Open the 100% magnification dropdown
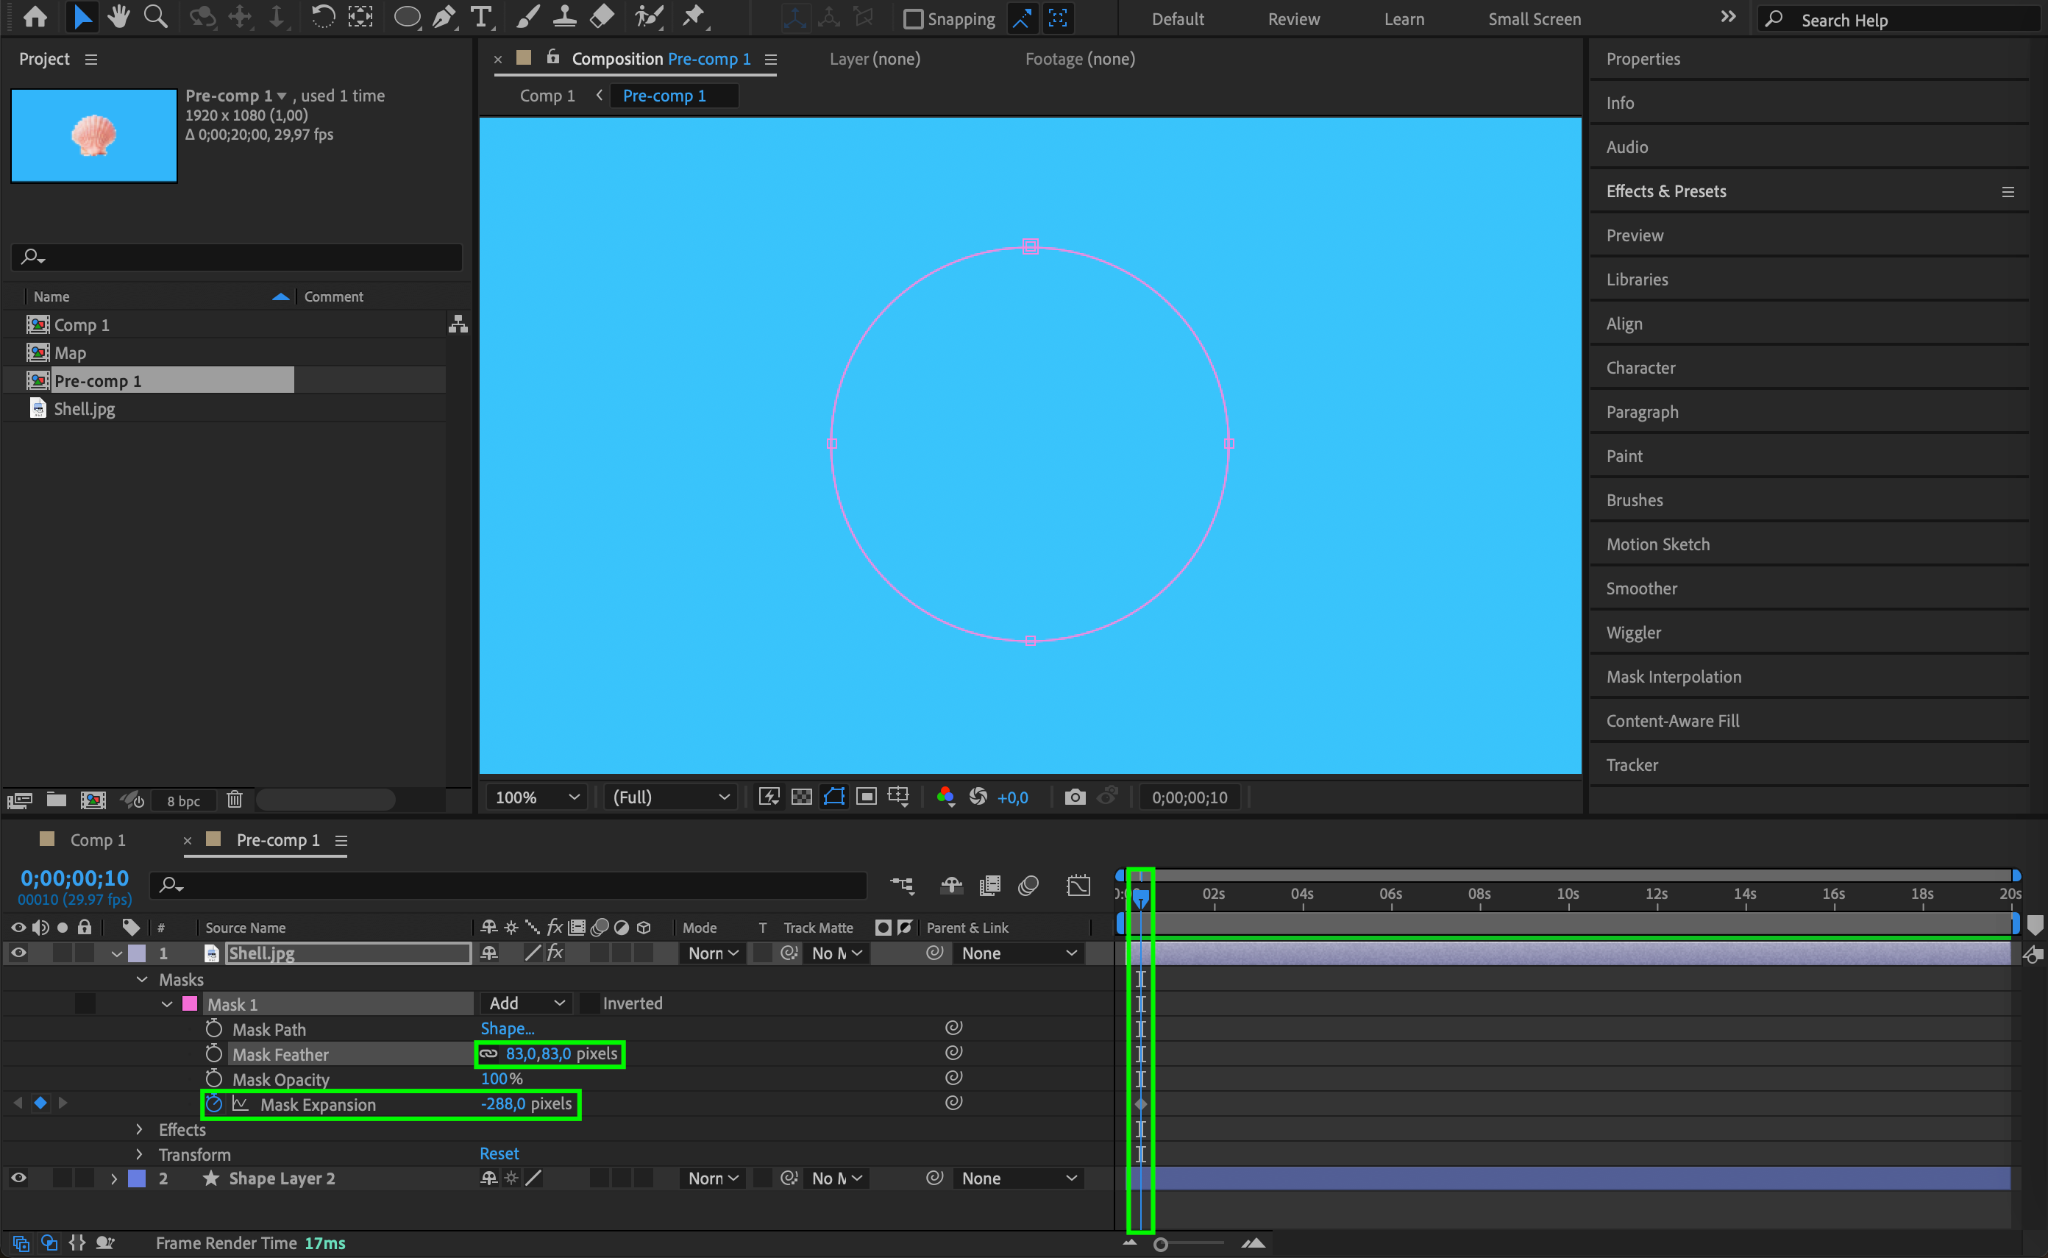The width and height of the screenshot is (2048, 1258). [537, 797]
